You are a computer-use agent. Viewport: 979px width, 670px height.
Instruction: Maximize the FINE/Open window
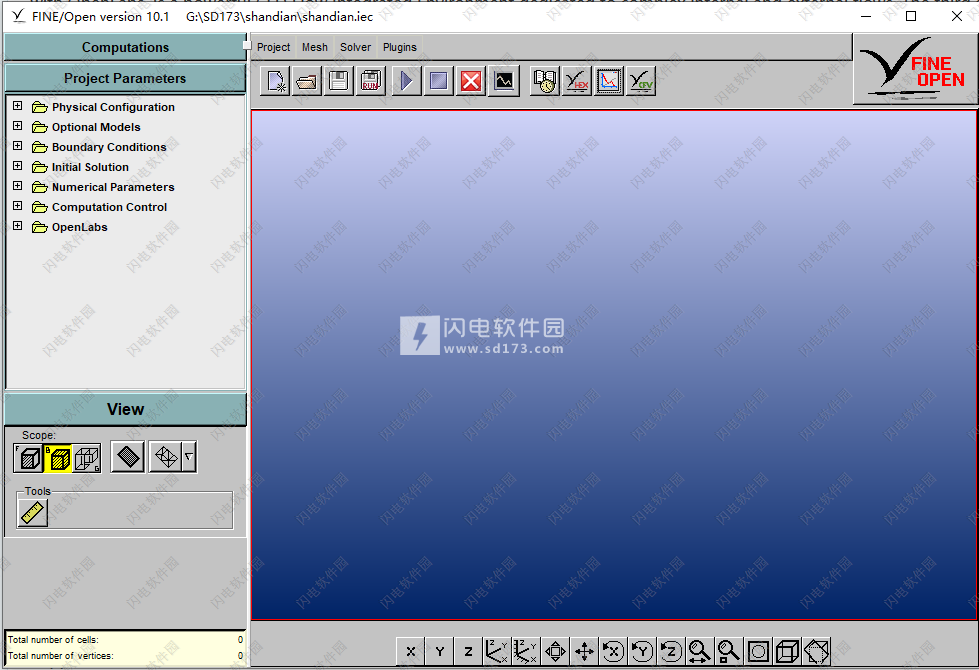[x=911, y=16]
